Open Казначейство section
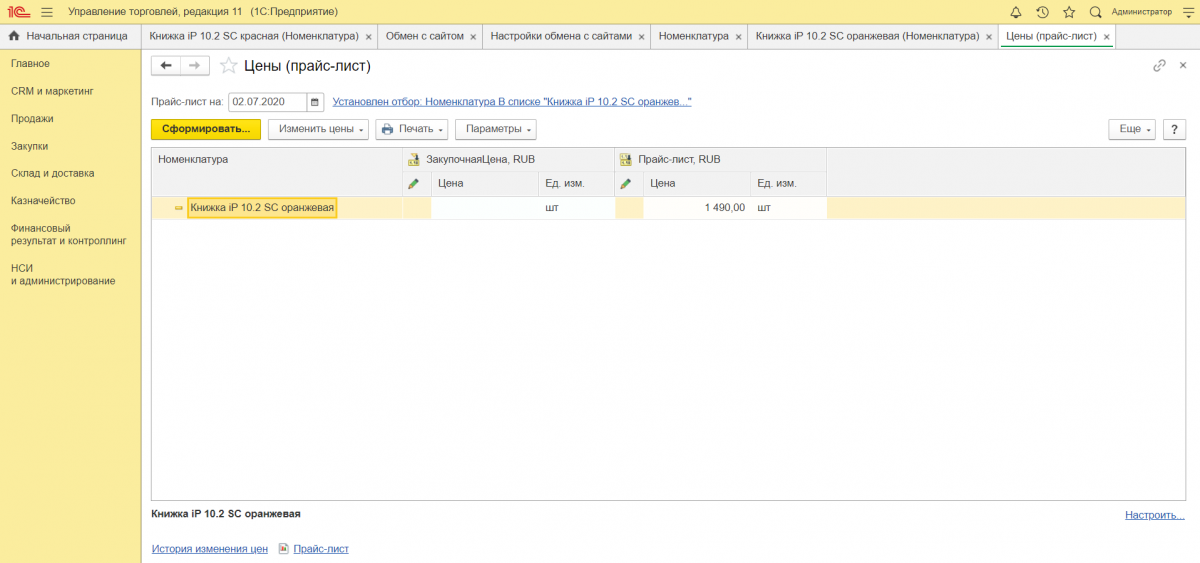 (43, 200)
